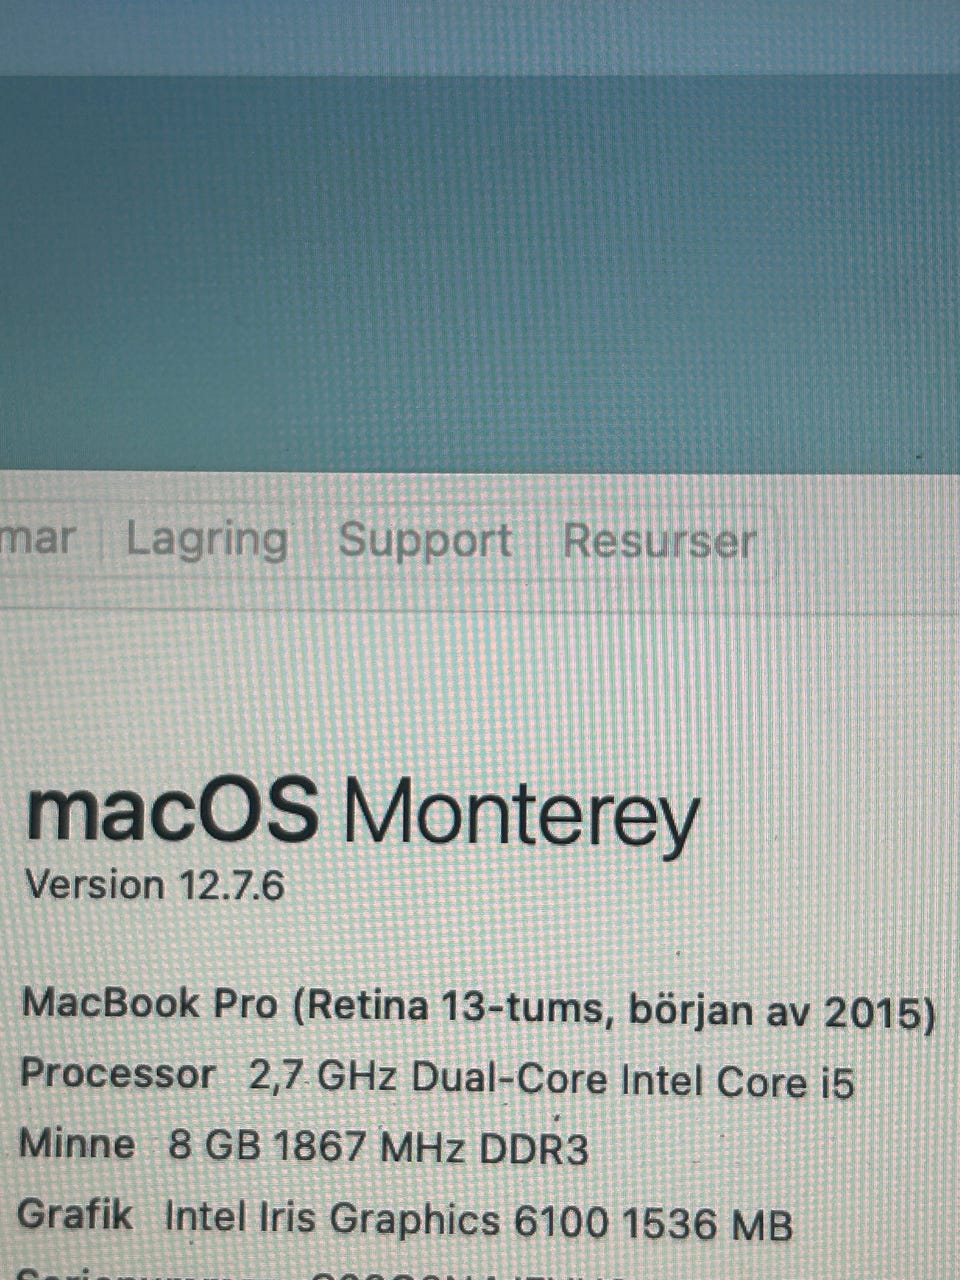Click the Processor label
The height and width of the screenshot is (1280, 960).
[x=117, y=1075]
